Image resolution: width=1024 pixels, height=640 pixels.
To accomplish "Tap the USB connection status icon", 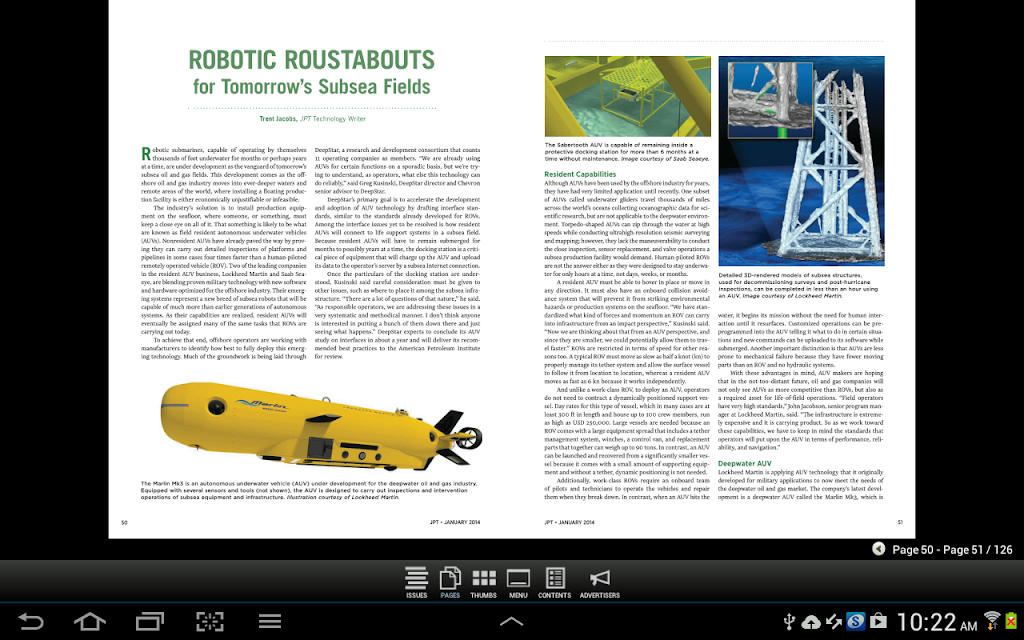I will pos(789,622).
